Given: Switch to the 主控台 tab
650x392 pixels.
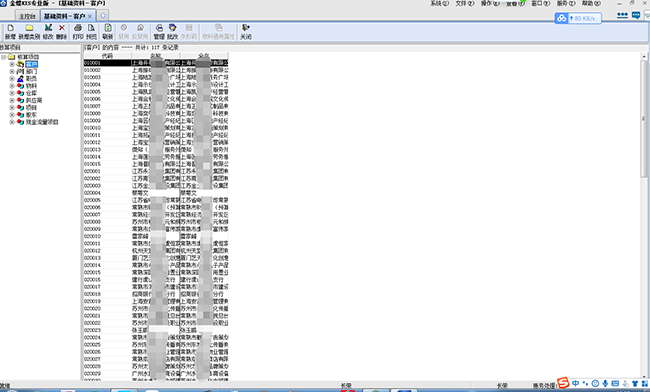Looking at the screenshot, I should 27,16.
